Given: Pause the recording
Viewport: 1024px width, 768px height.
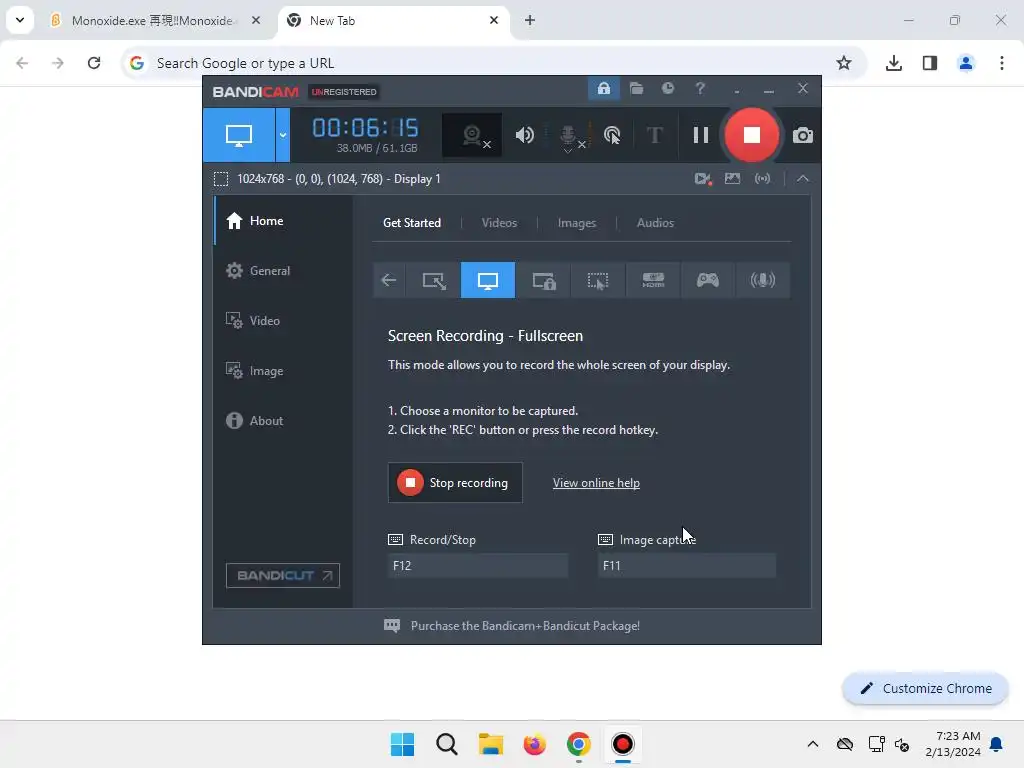Looking at the screenshot, I should 701,135.
